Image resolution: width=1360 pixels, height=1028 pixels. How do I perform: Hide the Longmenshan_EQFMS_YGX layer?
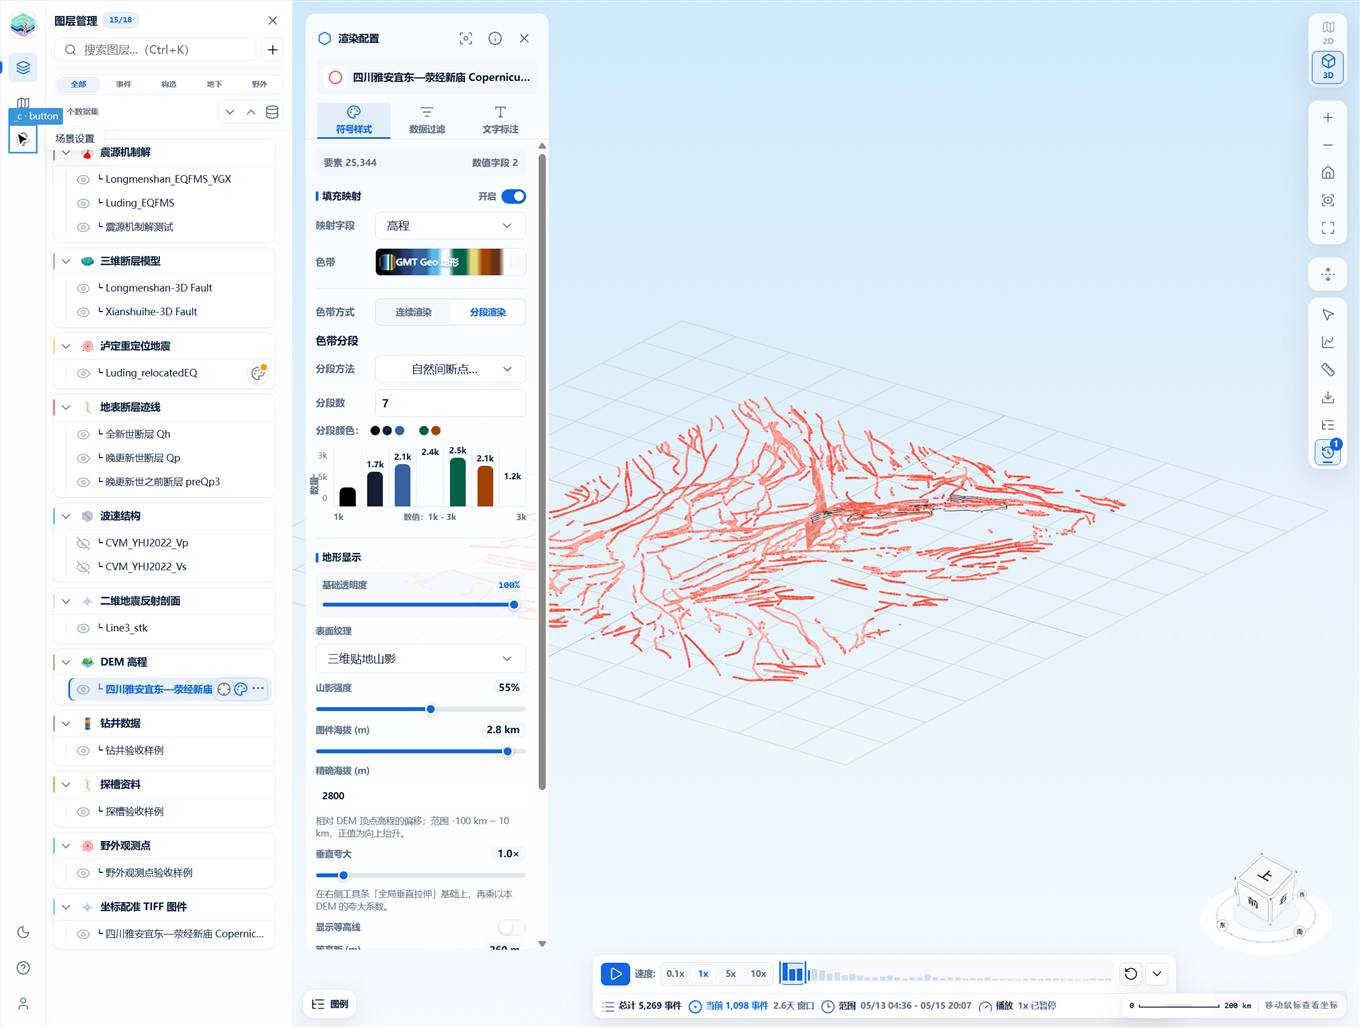coord(83,179)
